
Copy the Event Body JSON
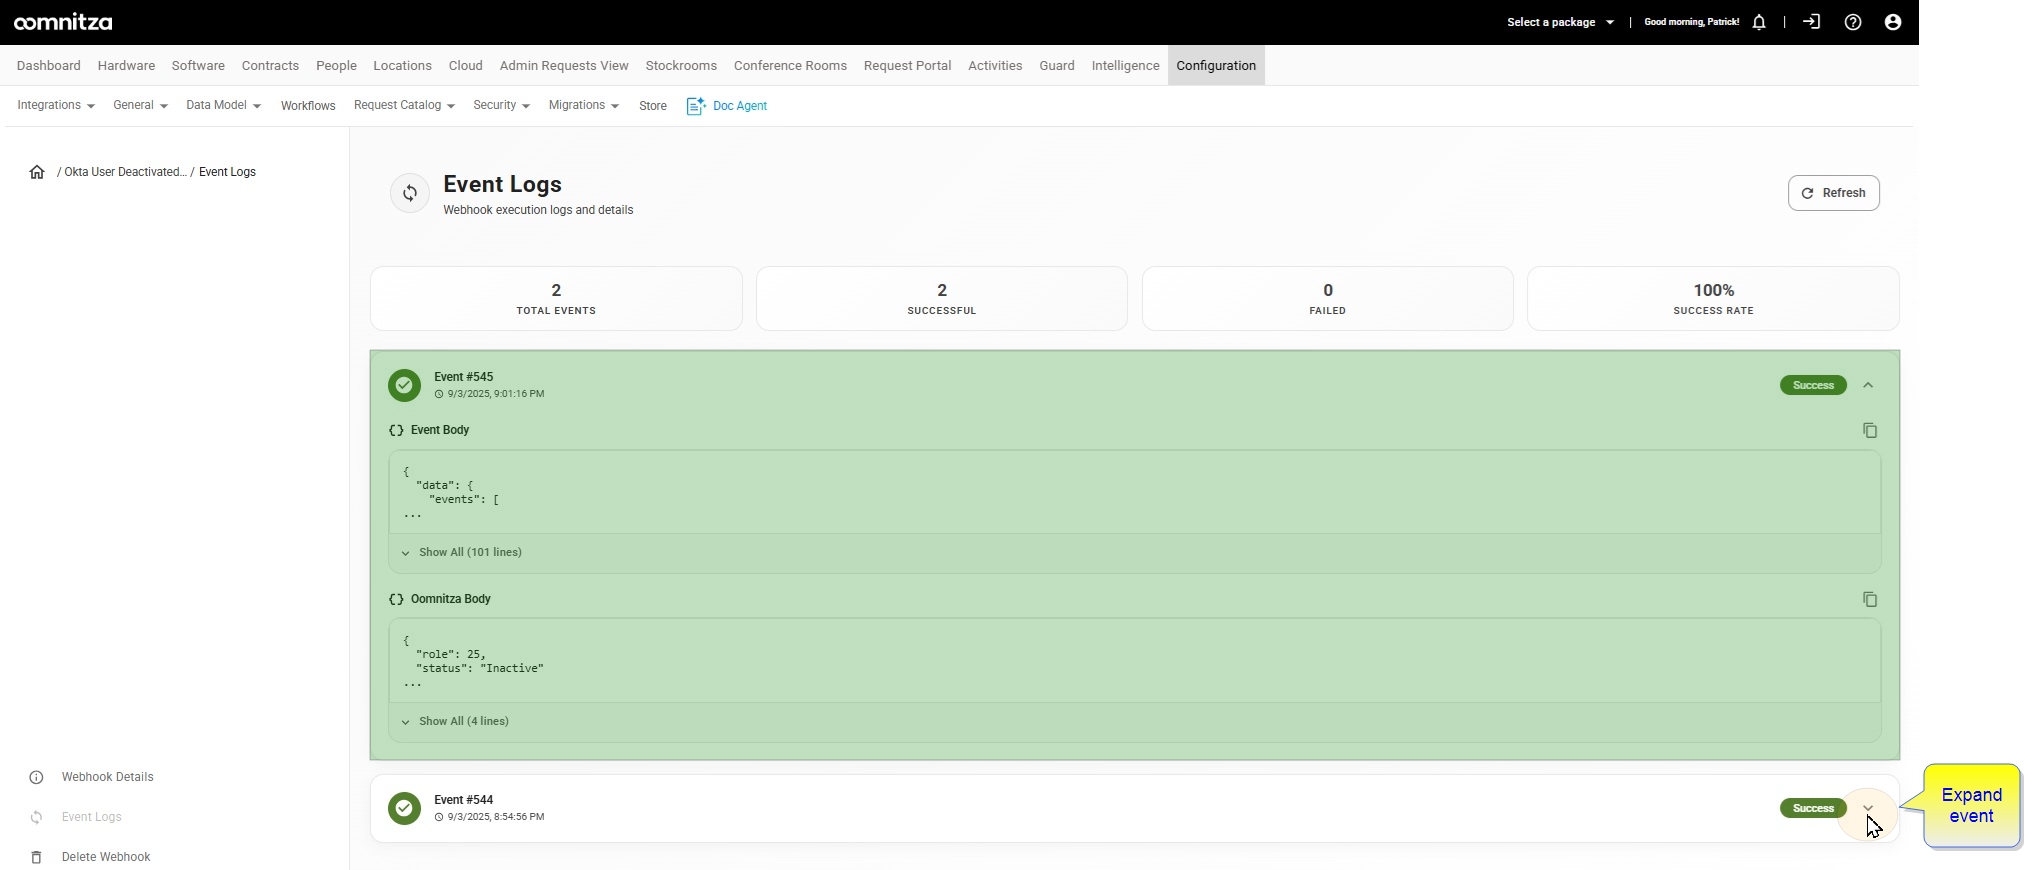(1870, 430)
